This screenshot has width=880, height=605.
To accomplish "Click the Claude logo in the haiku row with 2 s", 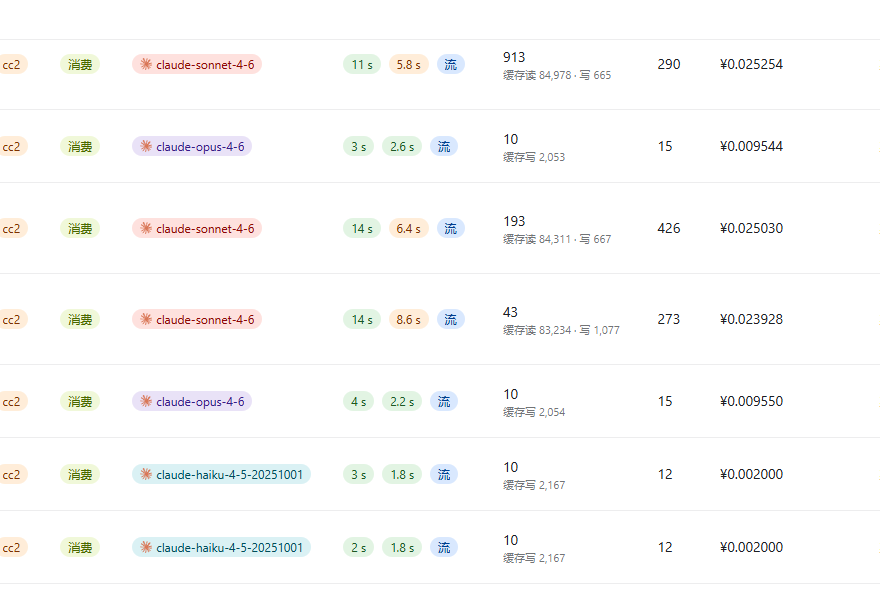I will coord(146,547).
